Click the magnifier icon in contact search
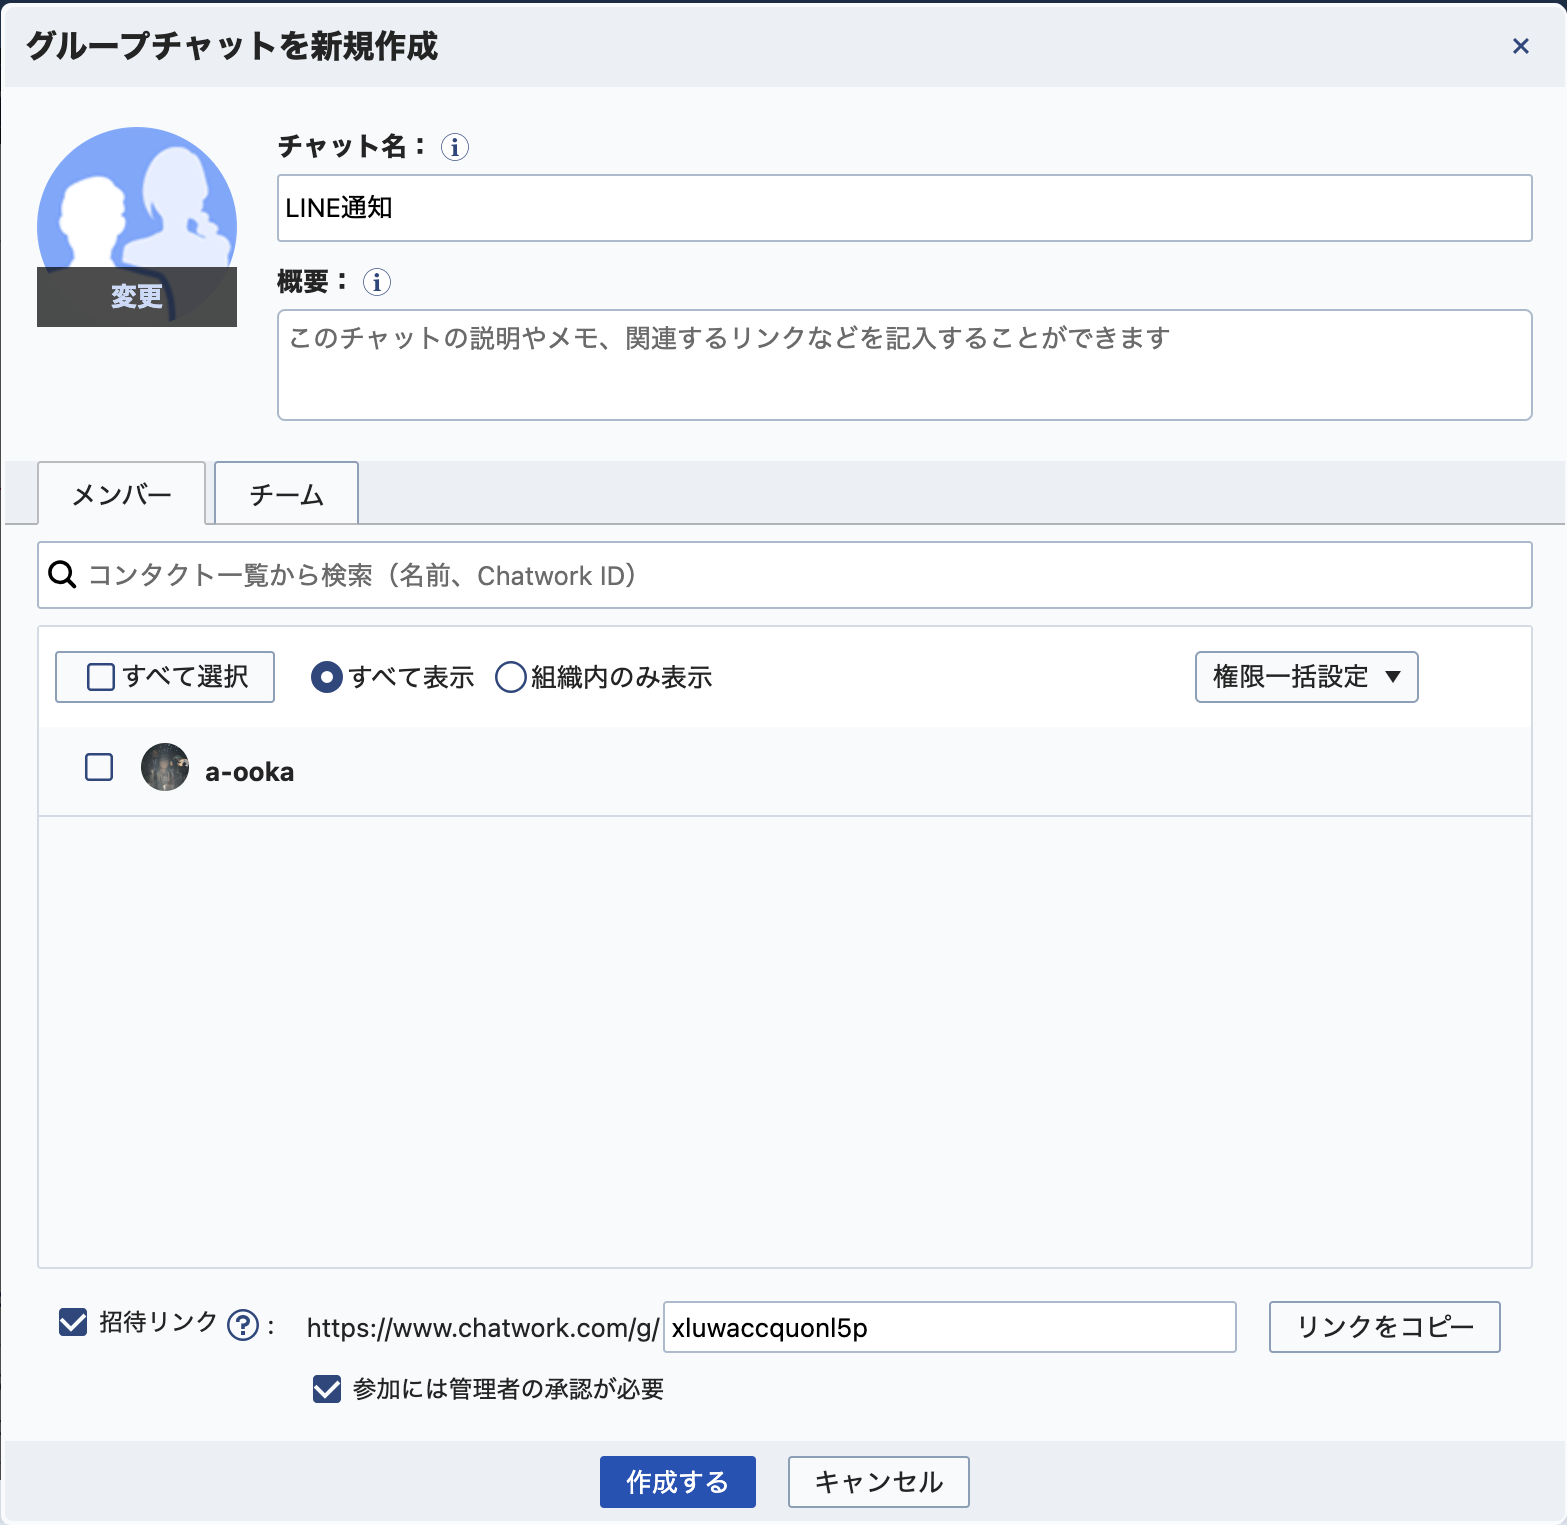The width and height of the screenshot is (1567, 1525). [62, 575]
